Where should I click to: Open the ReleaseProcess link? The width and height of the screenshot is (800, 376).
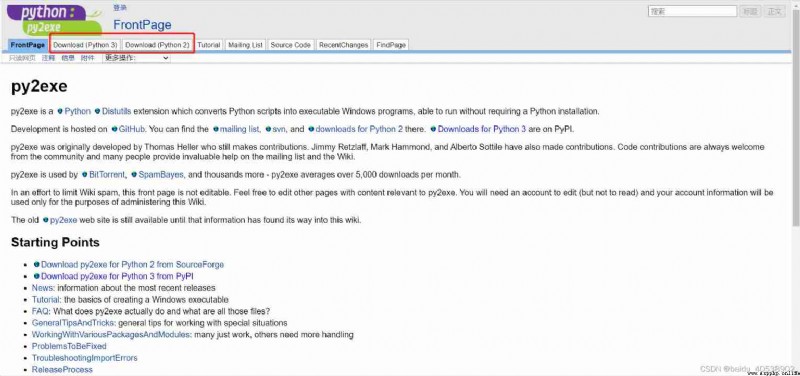pos(62,370)
